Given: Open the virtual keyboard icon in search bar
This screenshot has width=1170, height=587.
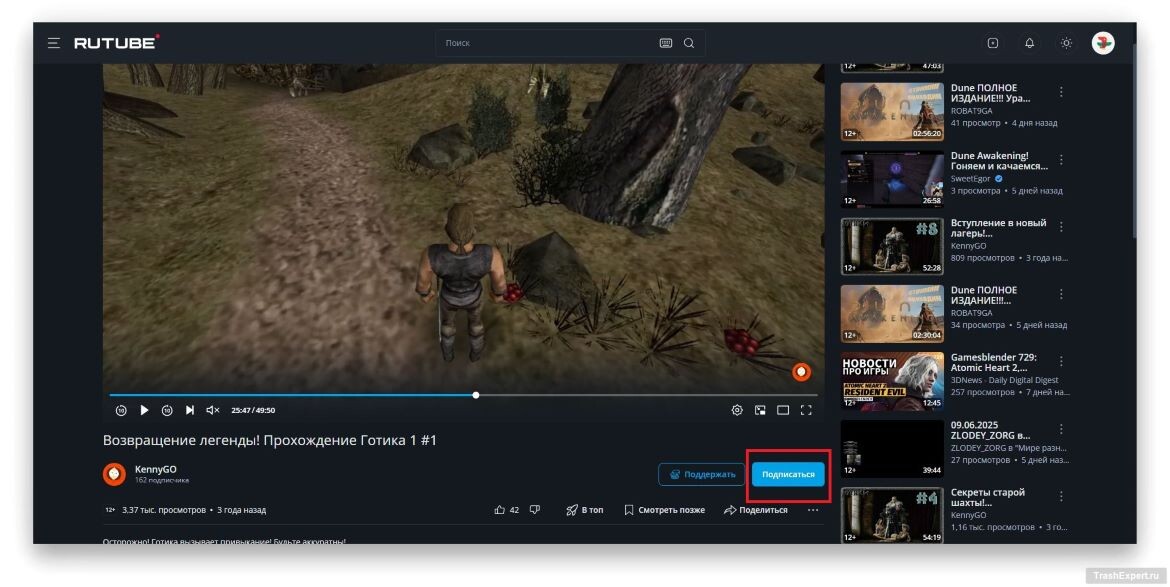Looking at the screenshot, I should pos(666,43).
